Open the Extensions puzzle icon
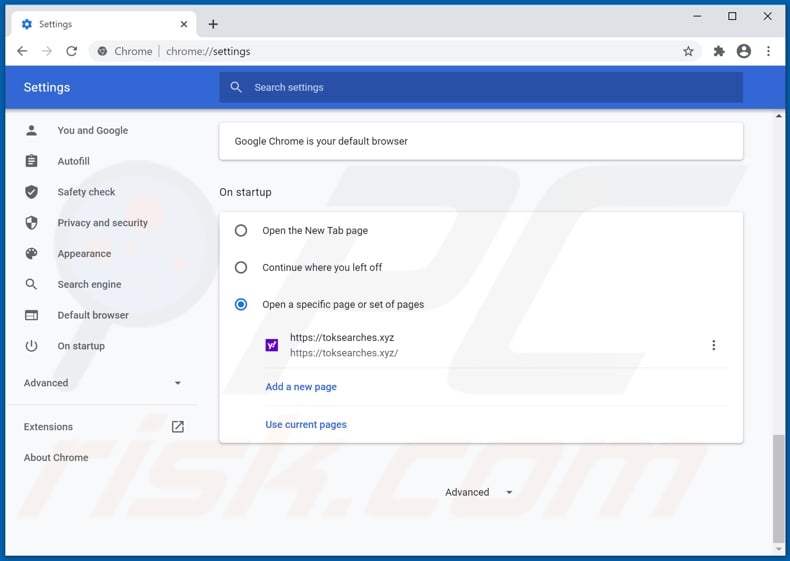The image size is (790, 561). point(719,51)
